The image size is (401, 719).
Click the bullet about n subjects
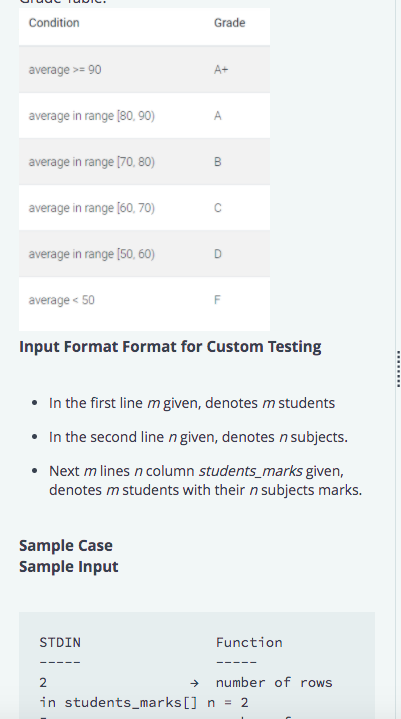point(198,437)
